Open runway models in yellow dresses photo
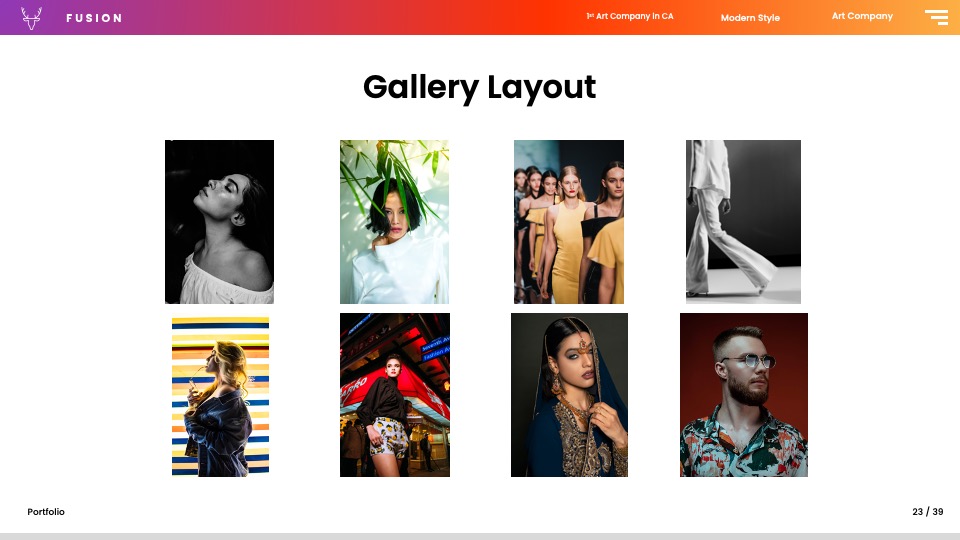Image resolution: width=960 pixels, height=540 pixels. [x=569, y=222]
